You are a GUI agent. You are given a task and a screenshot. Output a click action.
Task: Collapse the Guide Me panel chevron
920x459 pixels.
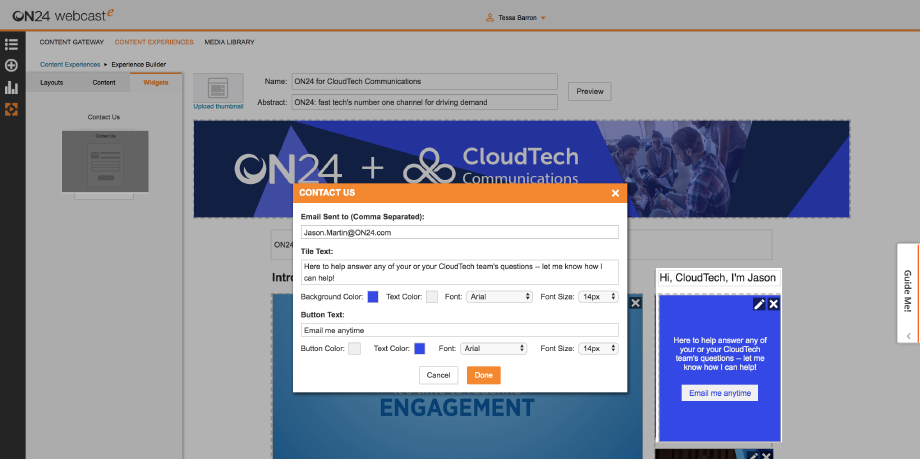(x=908, y=336)
